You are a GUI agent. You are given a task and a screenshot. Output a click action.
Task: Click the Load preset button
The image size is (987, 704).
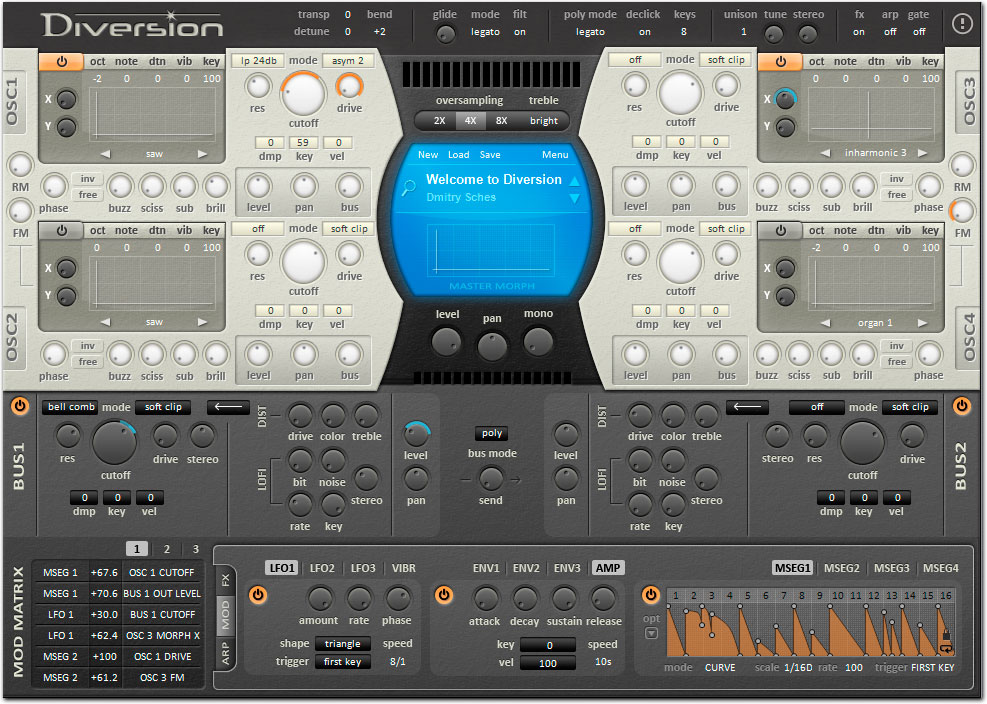pyautogui.click(x=458, y=155)
